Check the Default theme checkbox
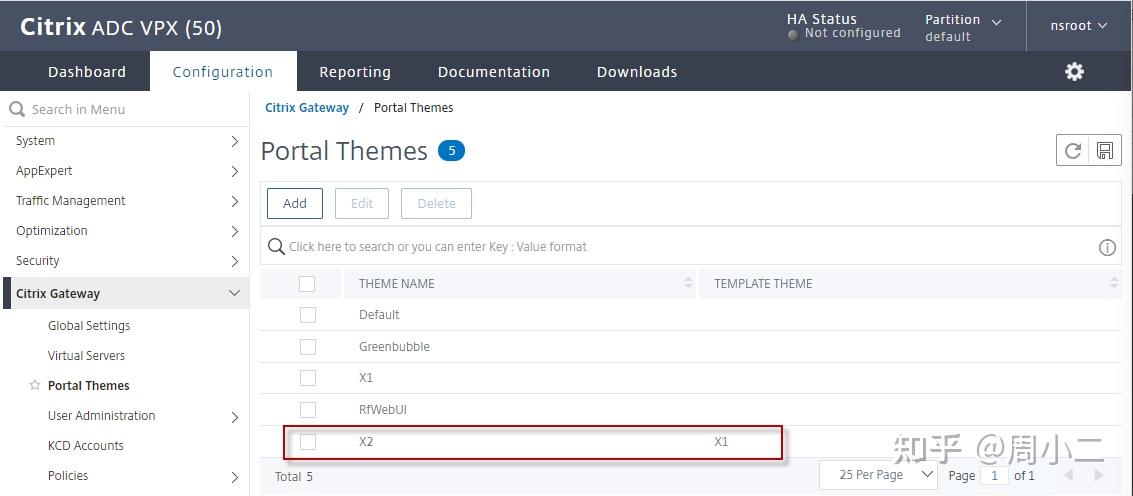The width and height of the screenshot is (1133, 496). click(308, 315)
